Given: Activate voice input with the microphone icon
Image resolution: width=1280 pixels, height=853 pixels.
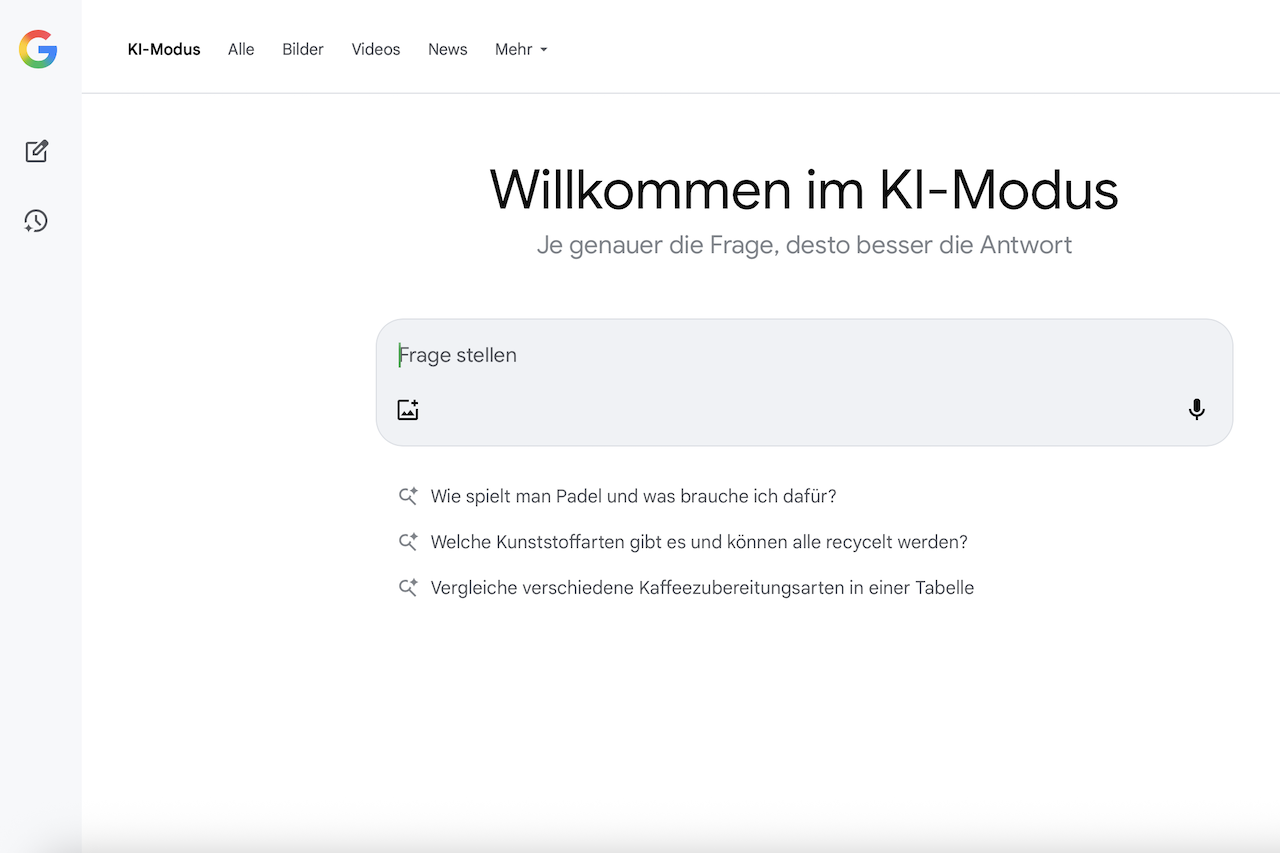Looking at the screenshot, I should pyautogui.click(x=1196, y=409).
